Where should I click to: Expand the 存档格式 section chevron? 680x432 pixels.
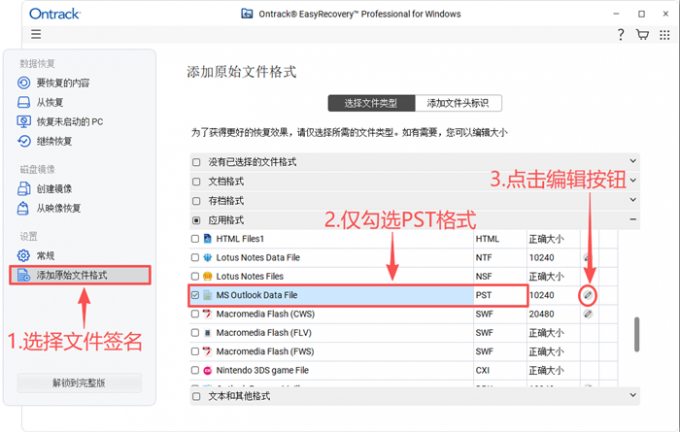click(x=633, y=200)
